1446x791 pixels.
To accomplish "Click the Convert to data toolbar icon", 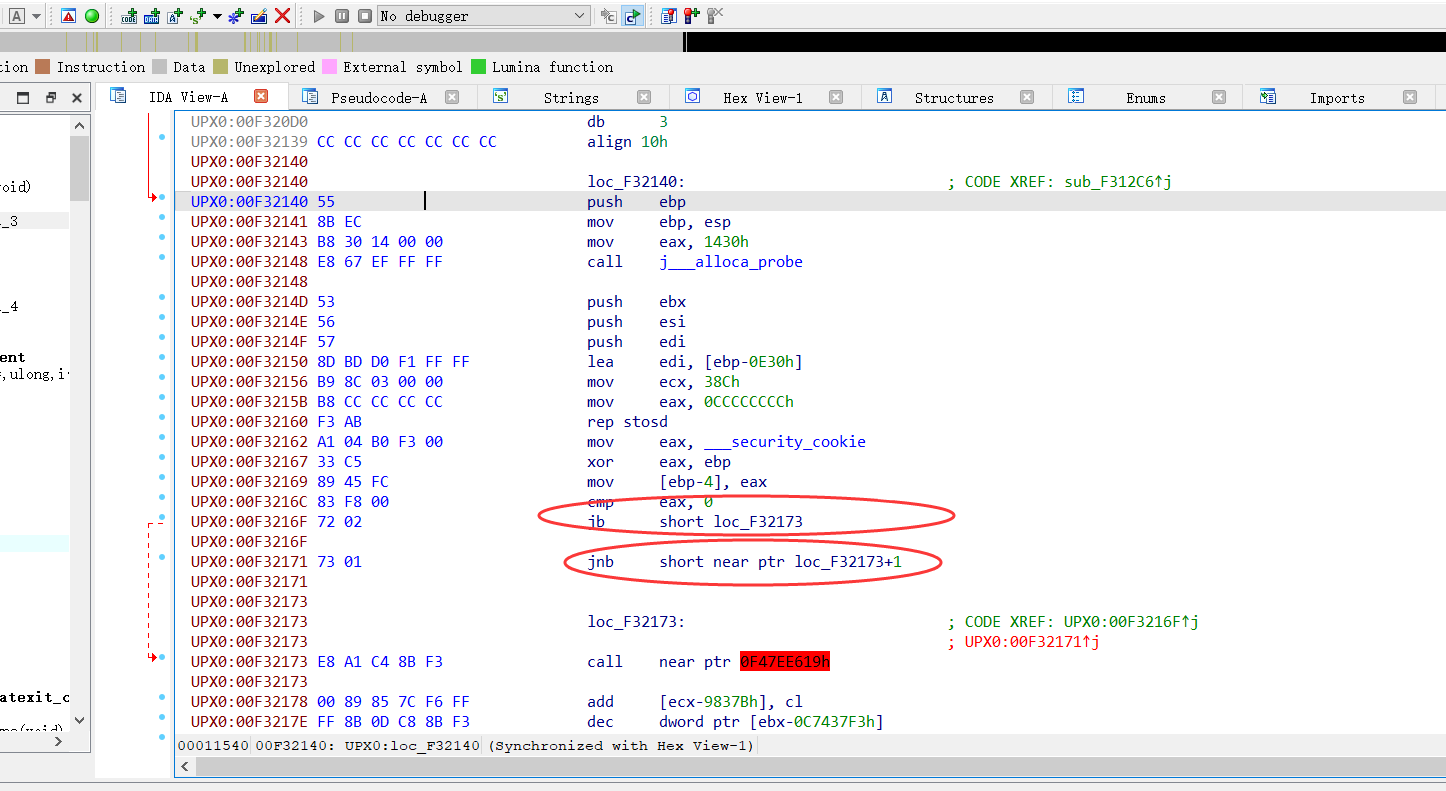I will point(153,16).
